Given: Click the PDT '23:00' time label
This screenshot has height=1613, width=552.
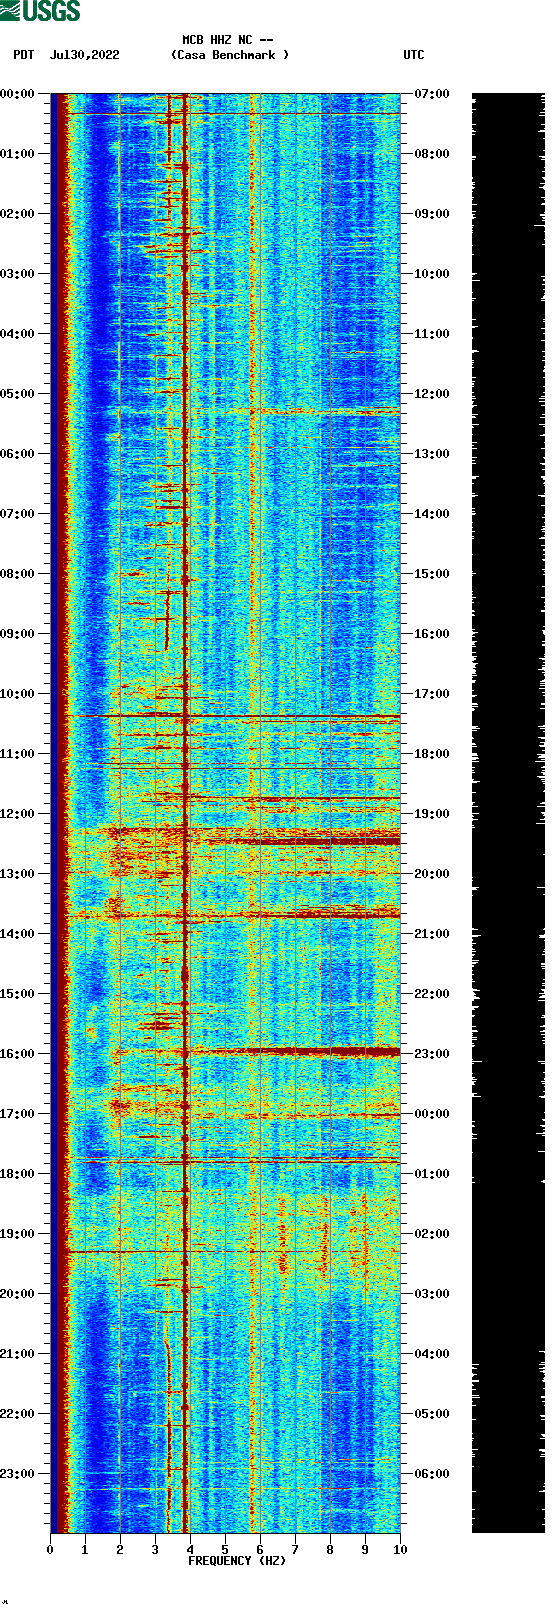Looking at the screenshot, I should point(17,1474).
